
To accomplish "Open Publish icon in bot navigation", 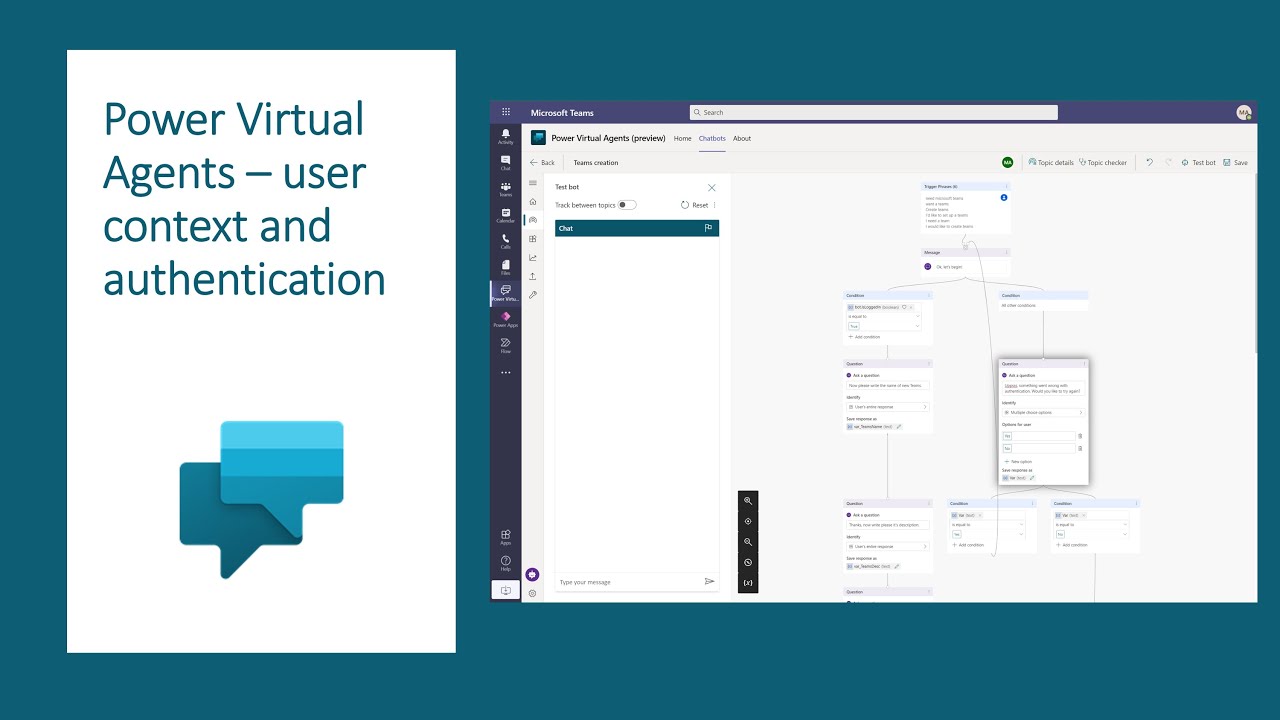I will (533, 276).
